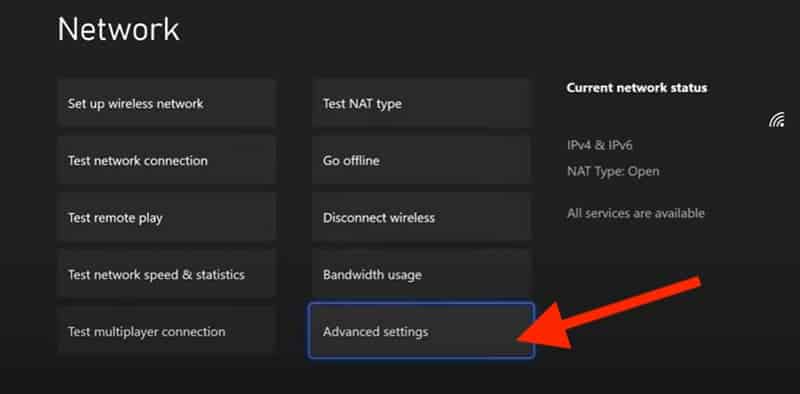Open the highlighted Advanced settings tile
The image size is (800, 394).
[x=421, y=331]
